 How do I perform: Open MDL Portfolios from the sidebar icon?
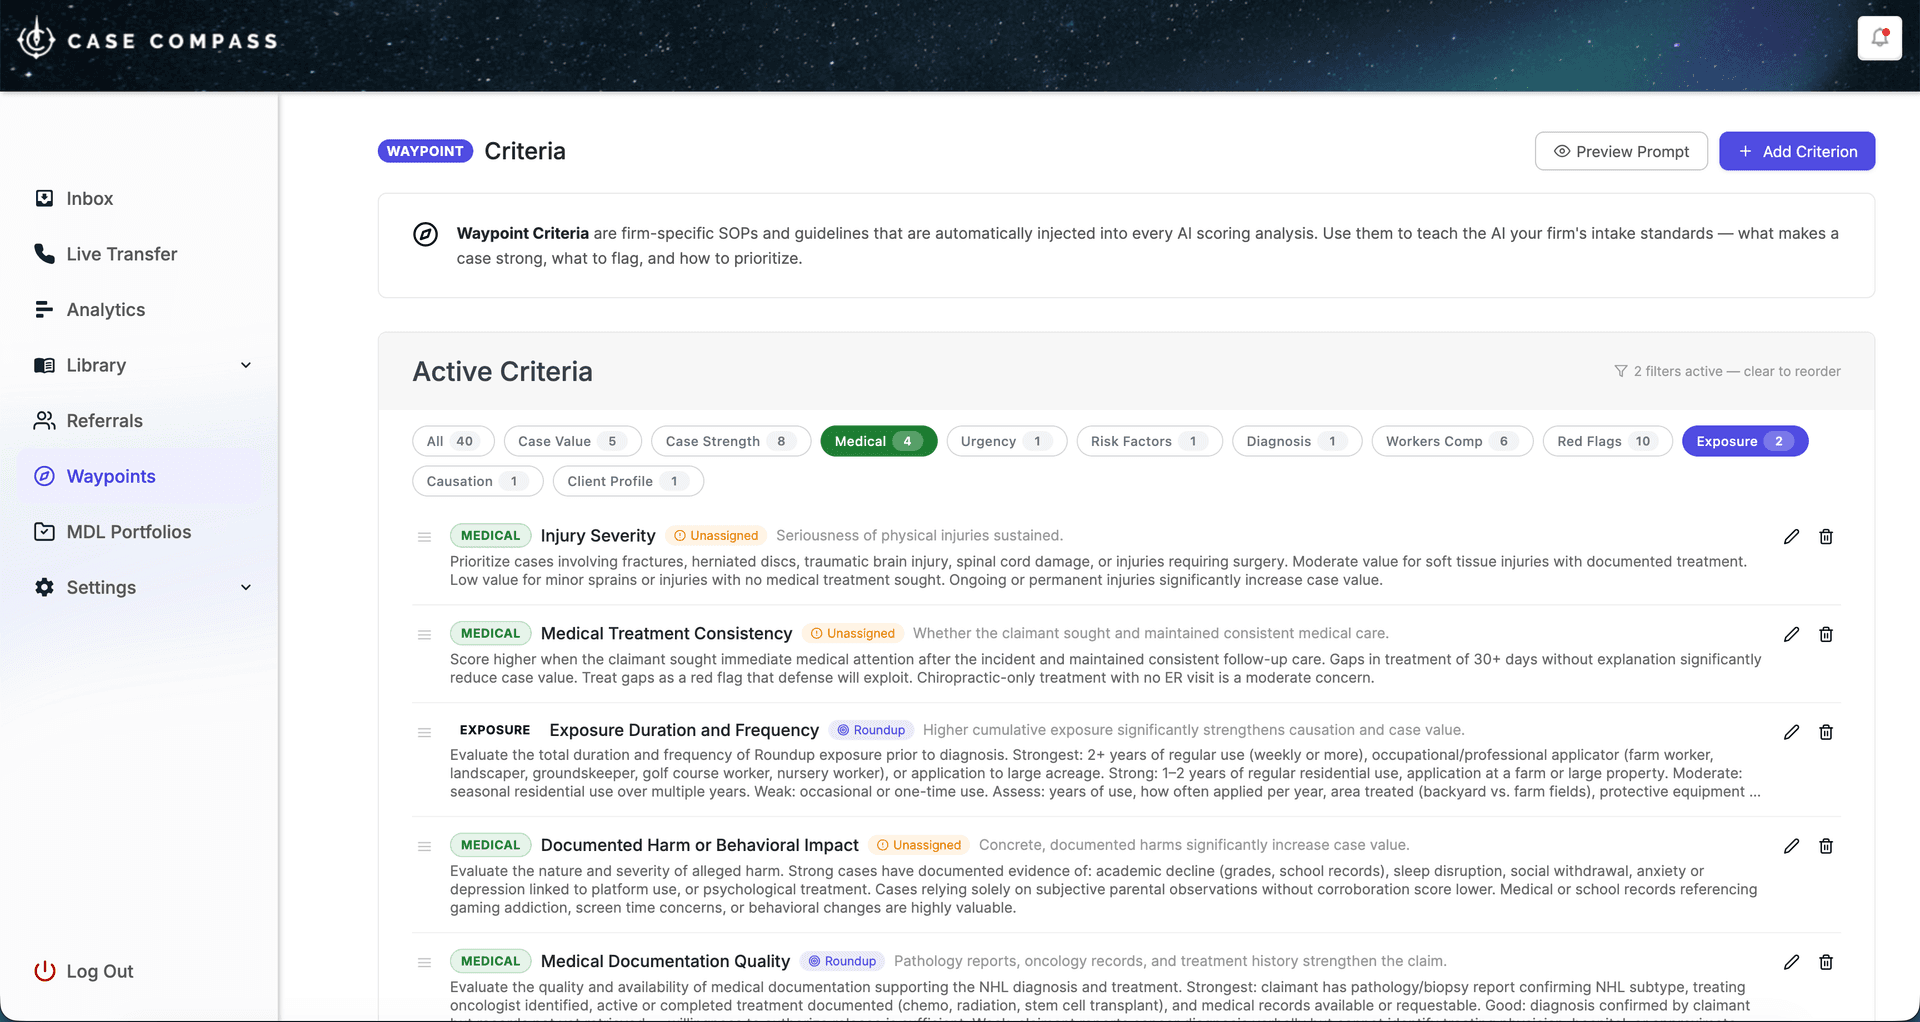pos(44,531)
